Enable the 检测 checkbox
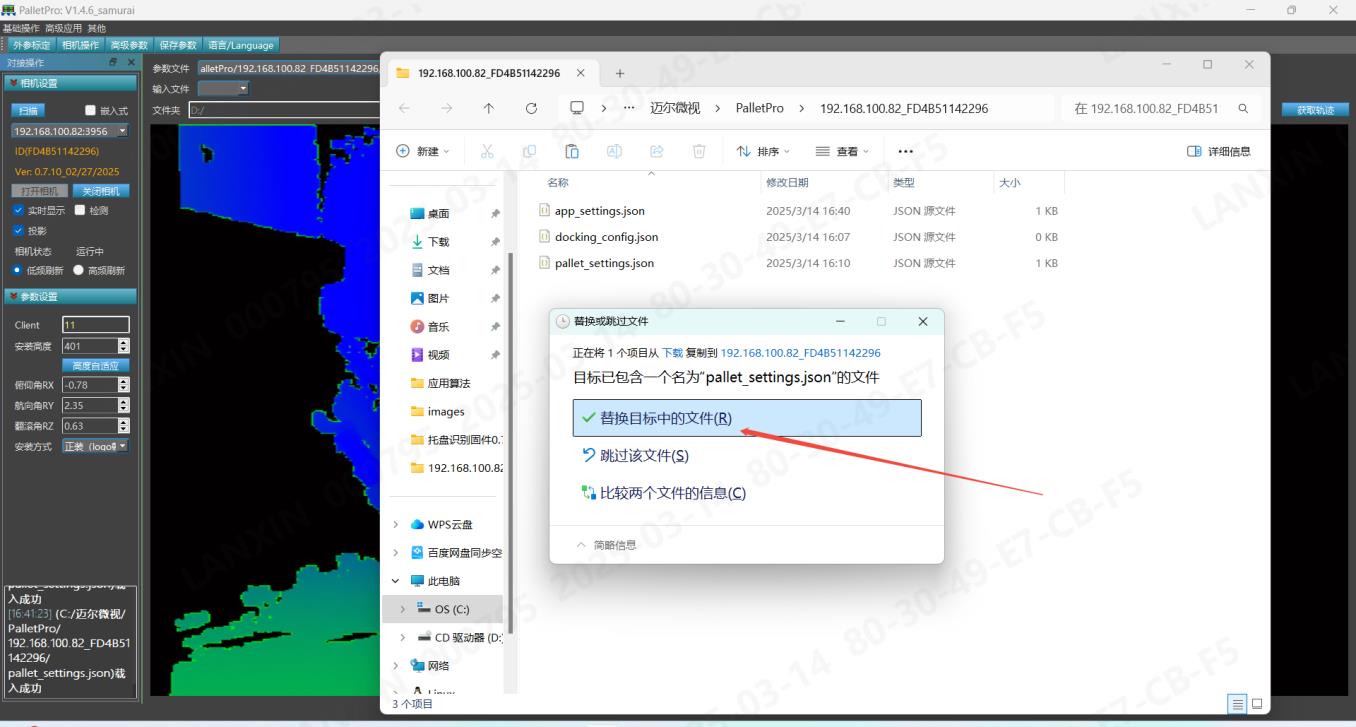The image size is (1356, 727). 80,210
